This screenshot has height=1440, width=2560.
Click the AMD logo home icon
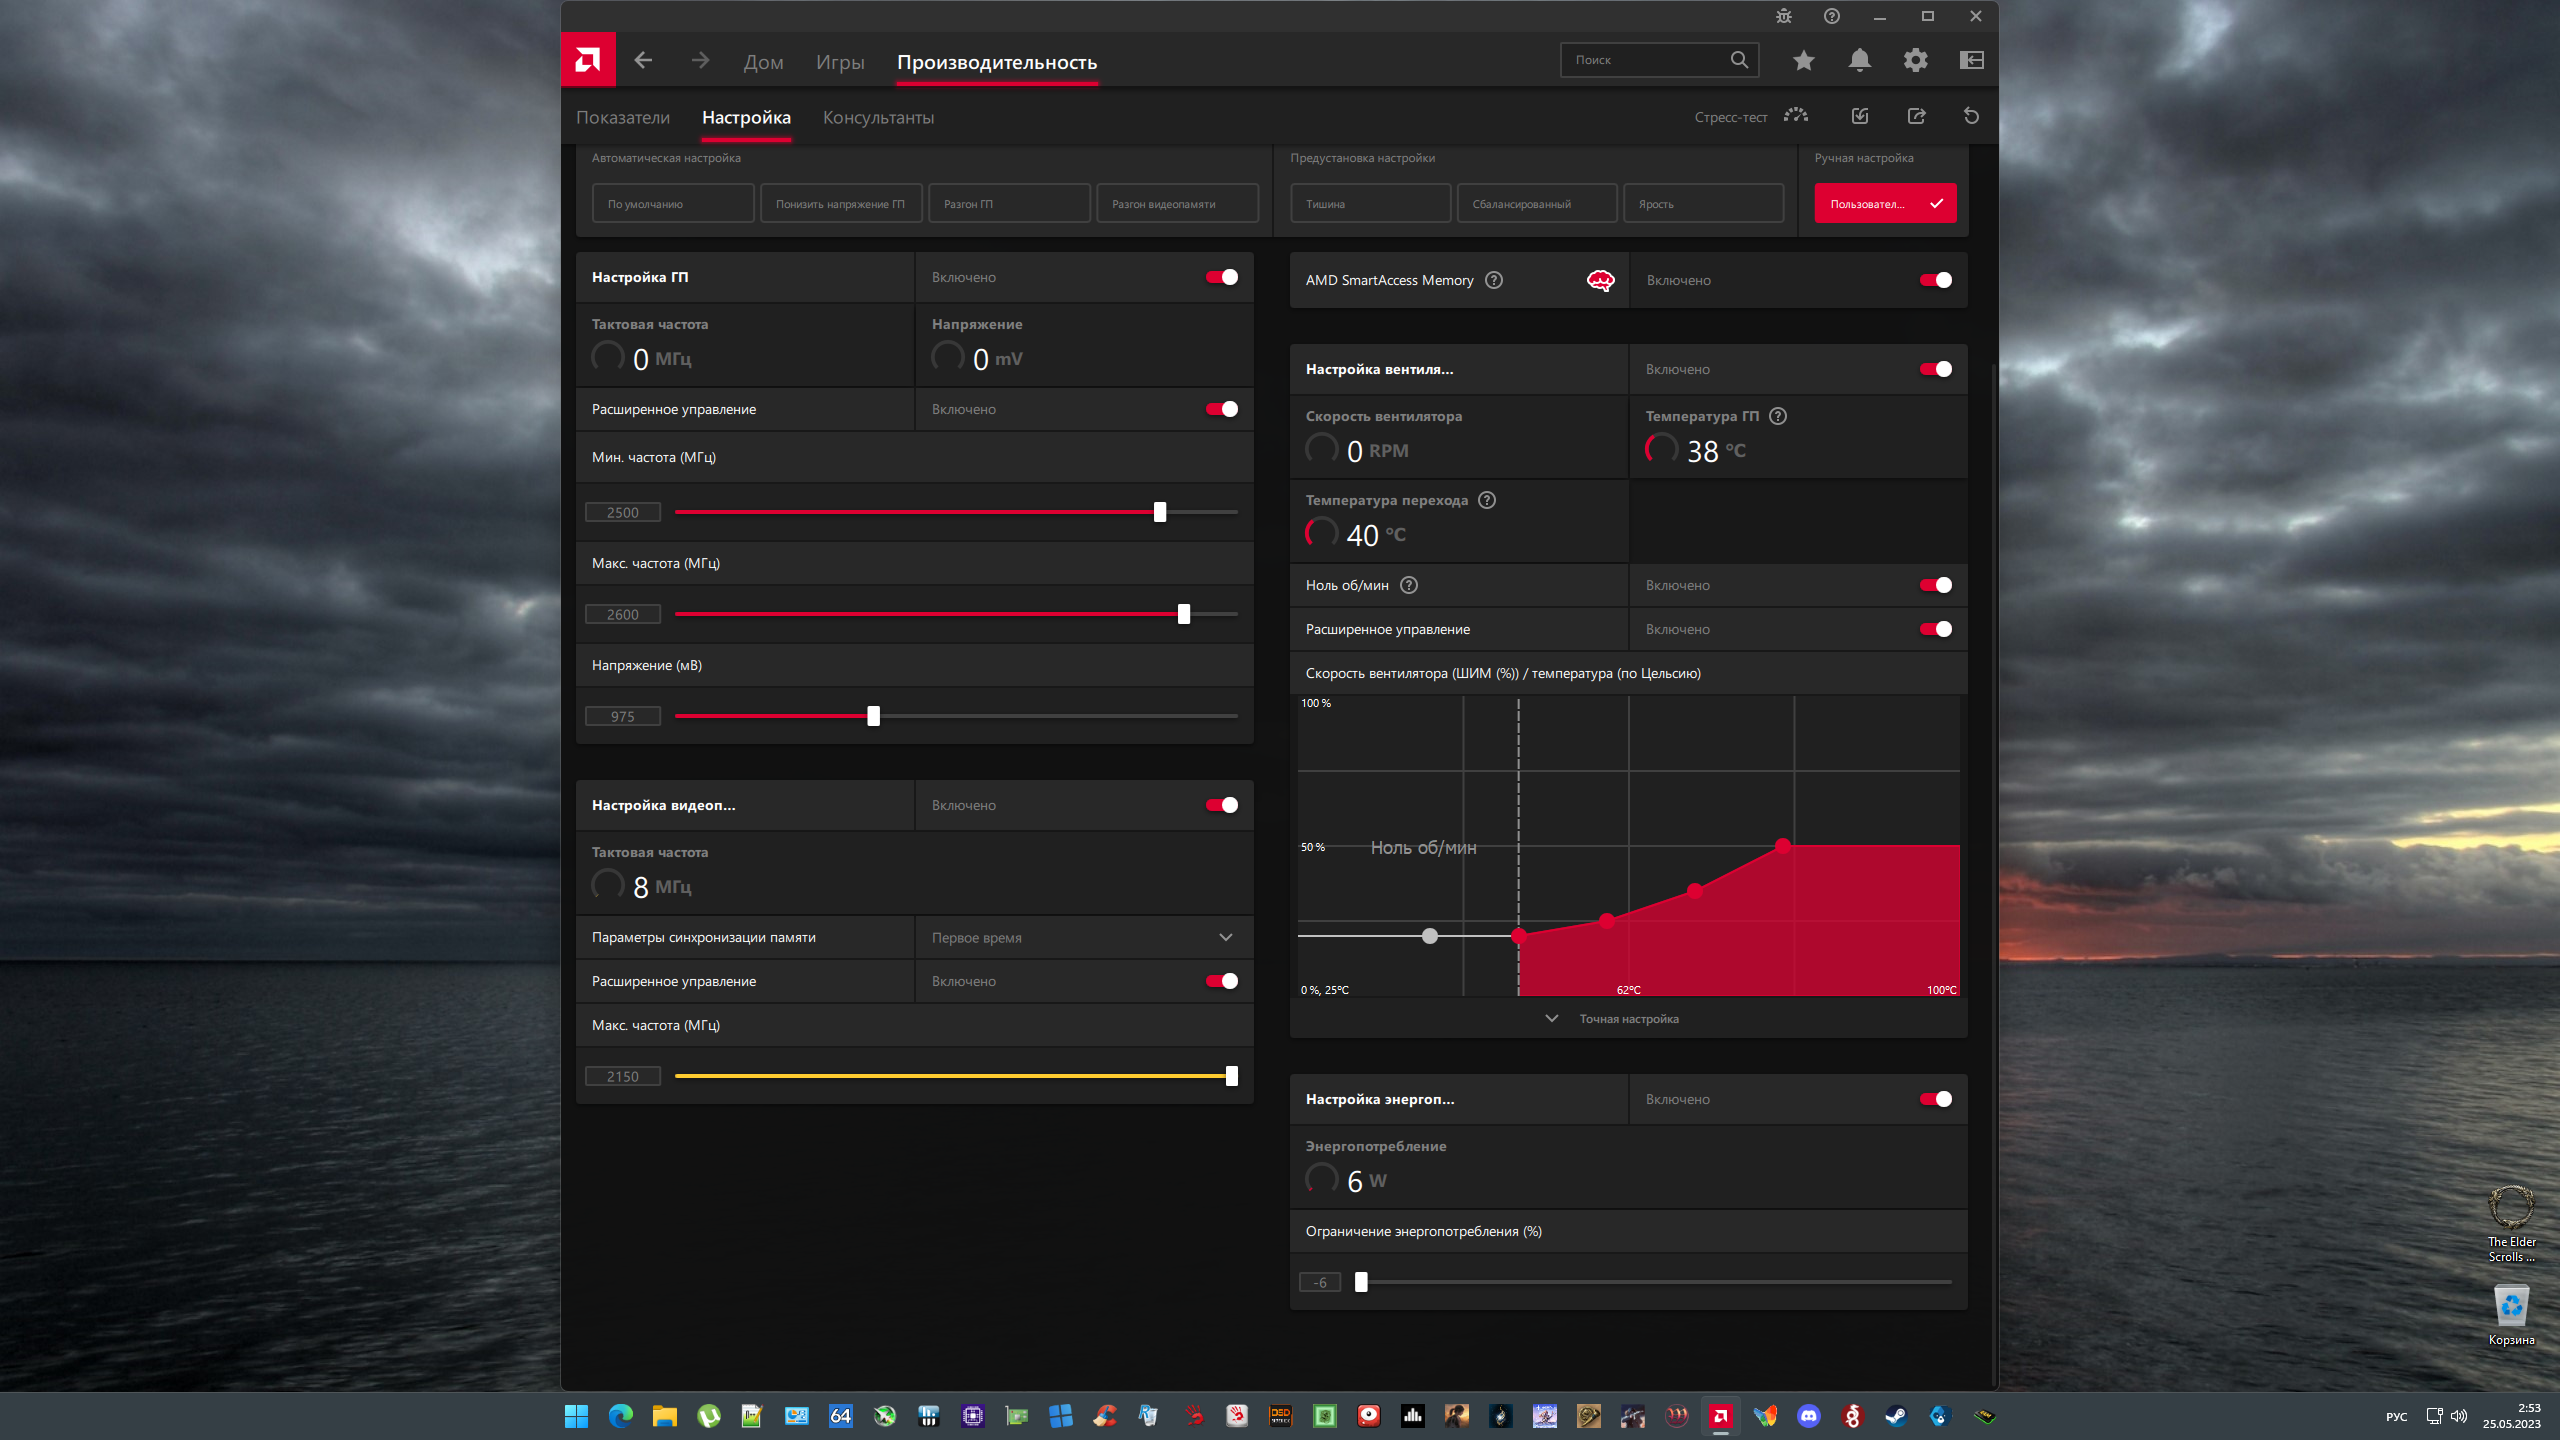coord(588,60)
